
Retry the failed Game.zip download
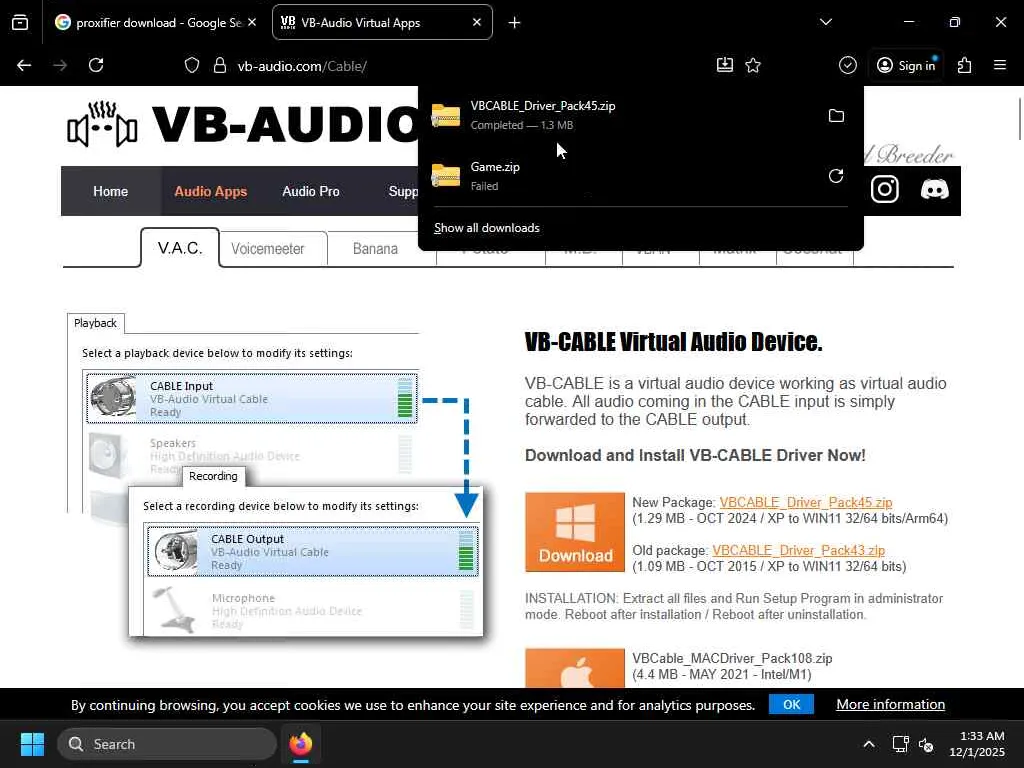(x=836, y=176)
